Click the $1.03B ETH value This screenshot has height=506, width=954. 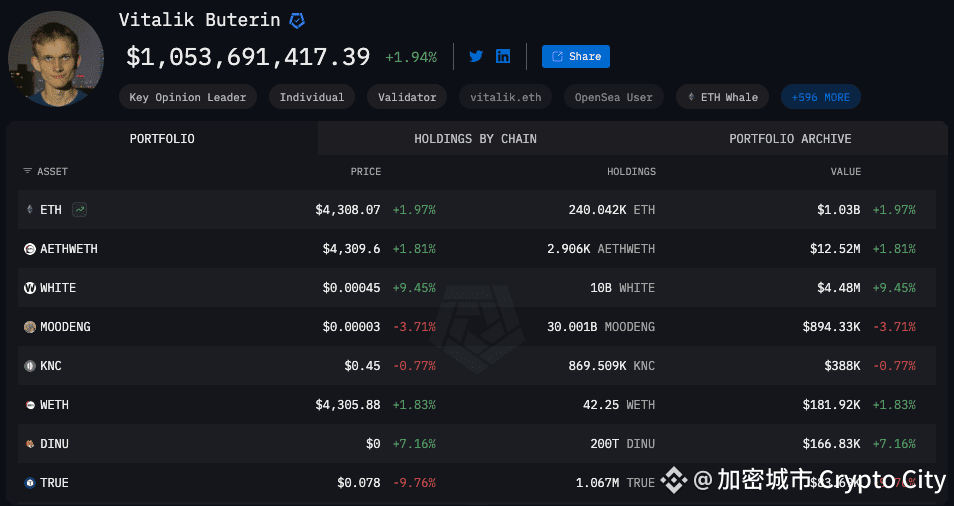(x=838, y=210)
